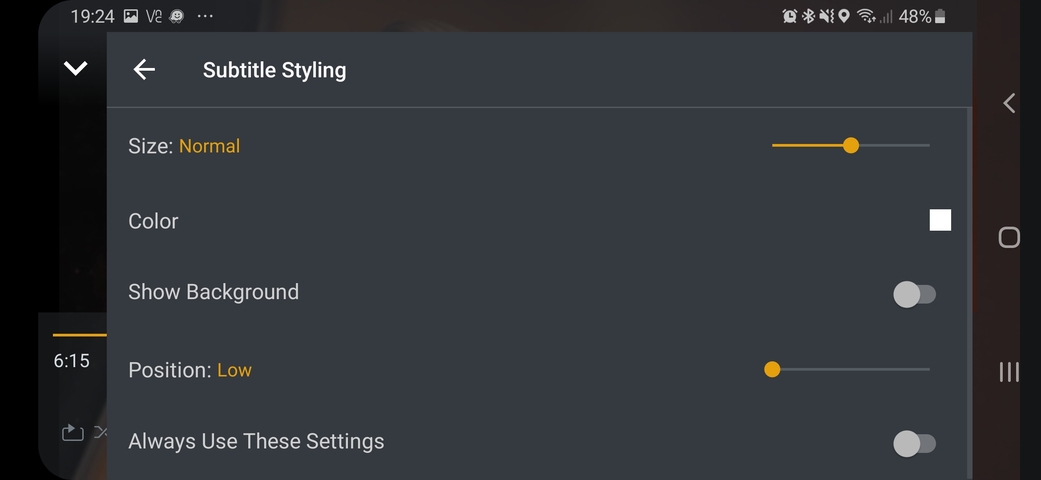Tap the three-dot notification overflow
1041x480 pixels.
pyautogui.click(x=205, y=16)
